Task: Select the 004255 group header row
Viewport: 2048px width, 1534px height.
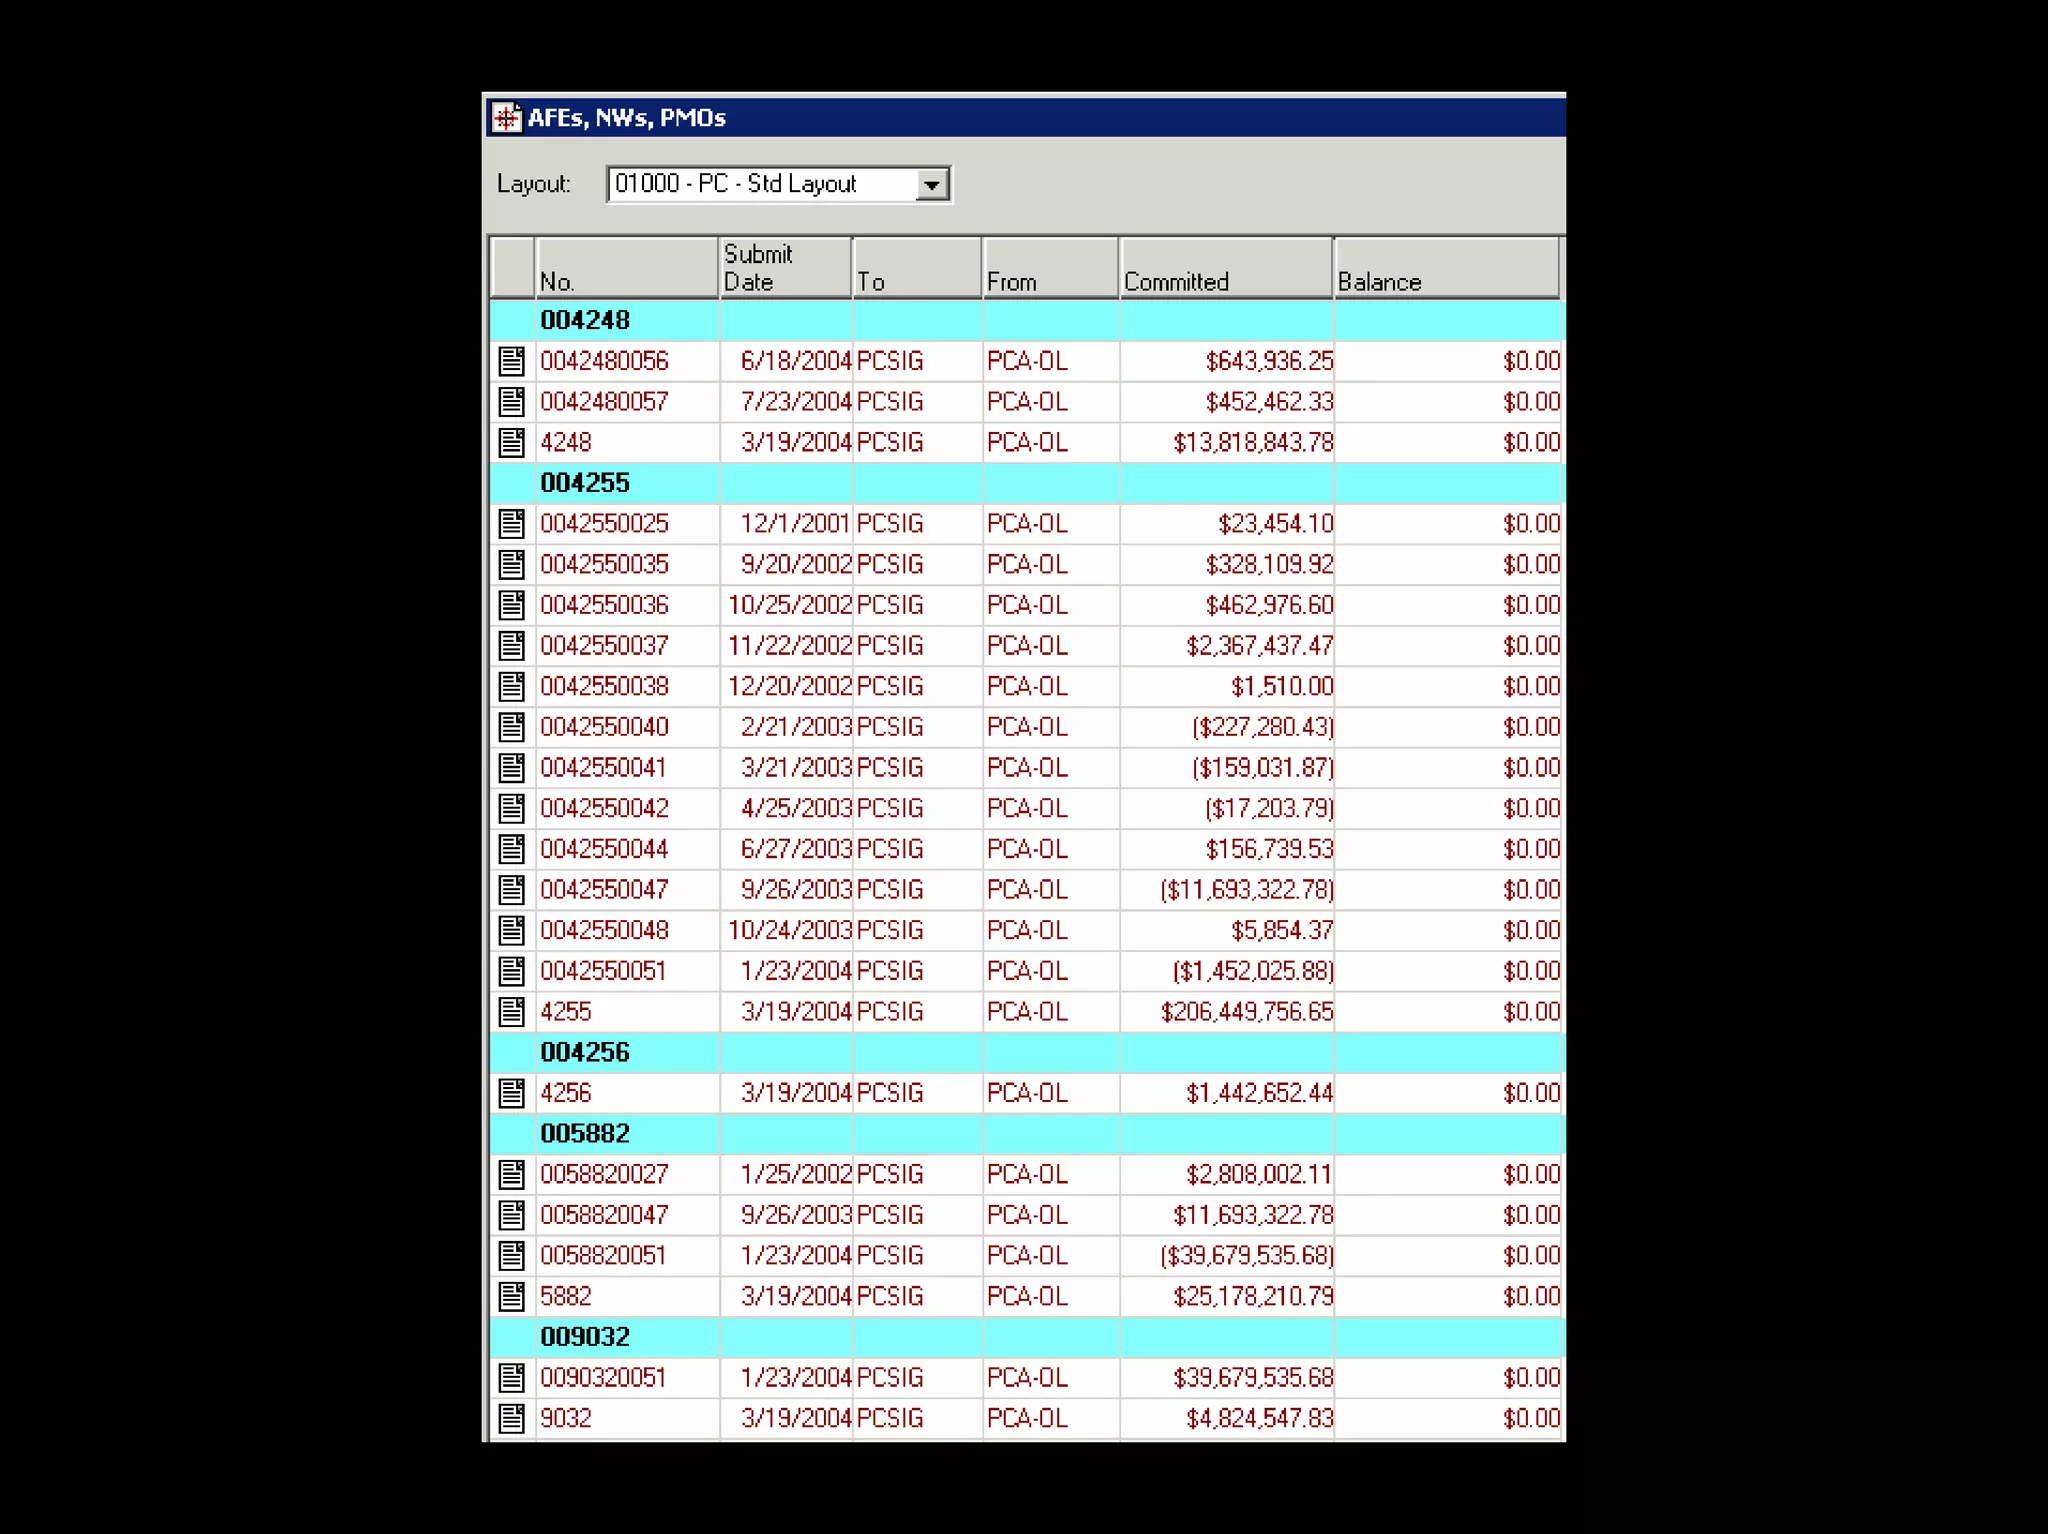Action: click(585, 483)
